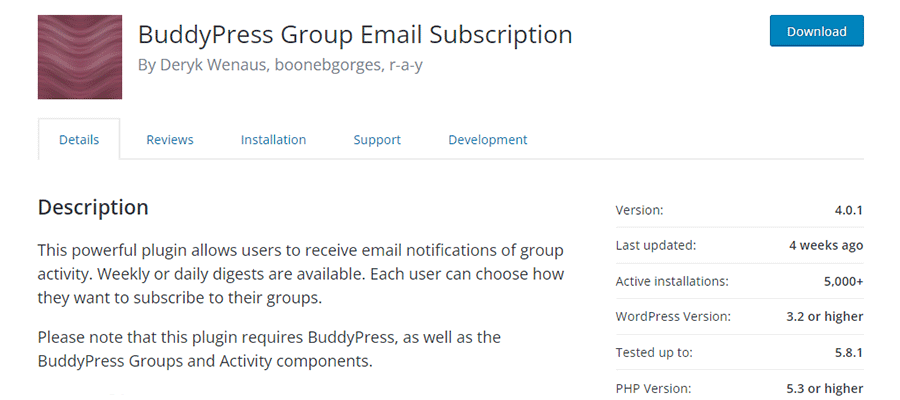Click the BuddyPress Group Email Subscription title
This screenshot has height=400, width=900.
[x=355, y=34]
